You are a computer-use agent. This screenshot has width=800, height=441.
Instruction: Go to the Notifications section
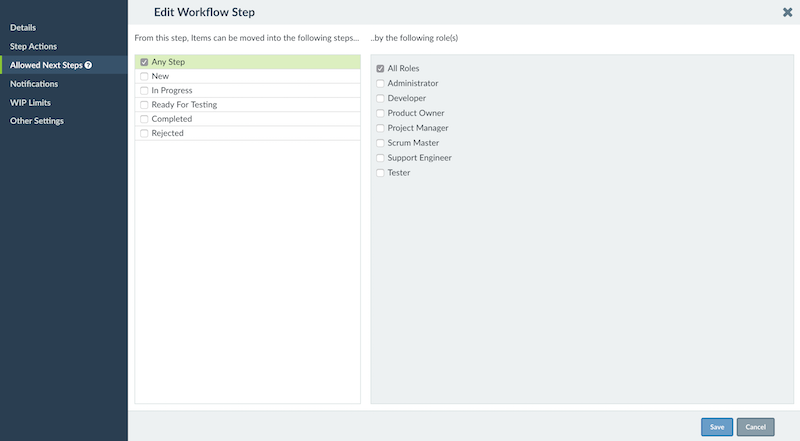click(34, 84)
